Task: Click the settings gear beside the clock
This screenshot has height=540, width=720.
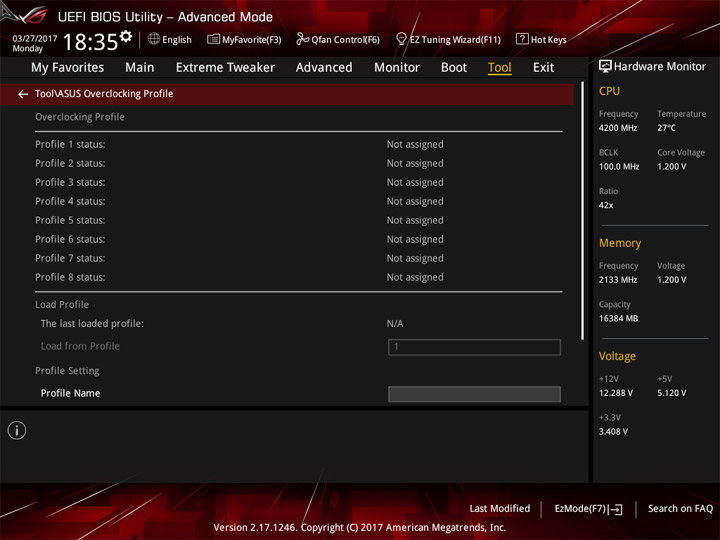Action: (x=126, y=36)
